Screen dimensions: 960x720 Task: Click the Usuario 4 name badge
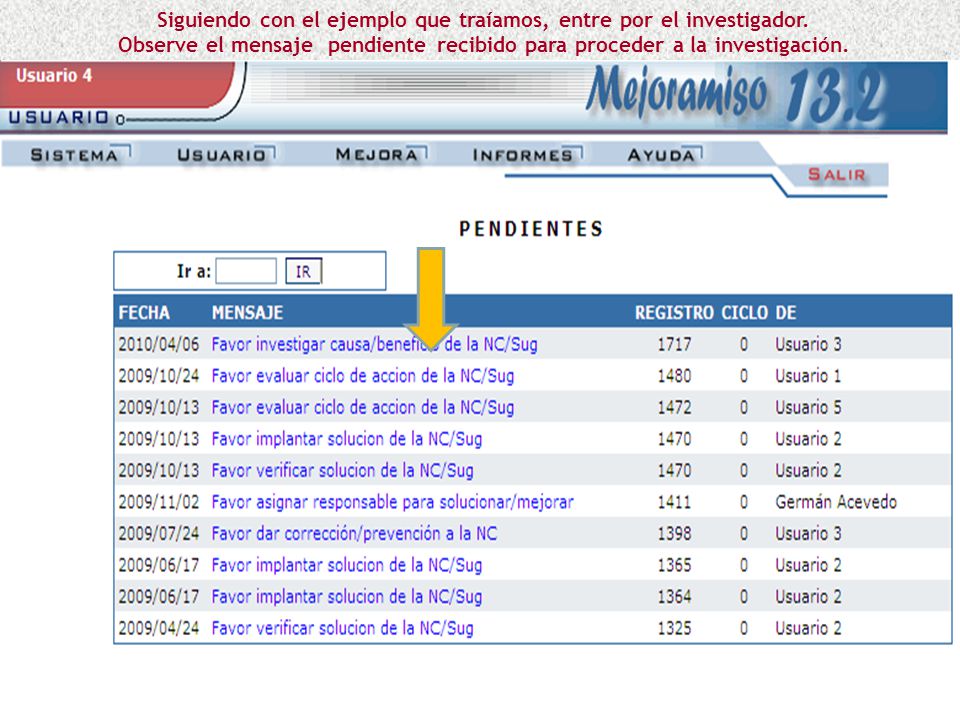pyautogui.click(x=54, y=76)
